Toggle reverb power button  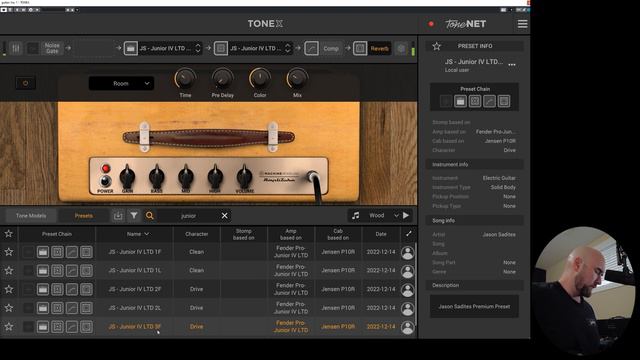tap(25, 83)
